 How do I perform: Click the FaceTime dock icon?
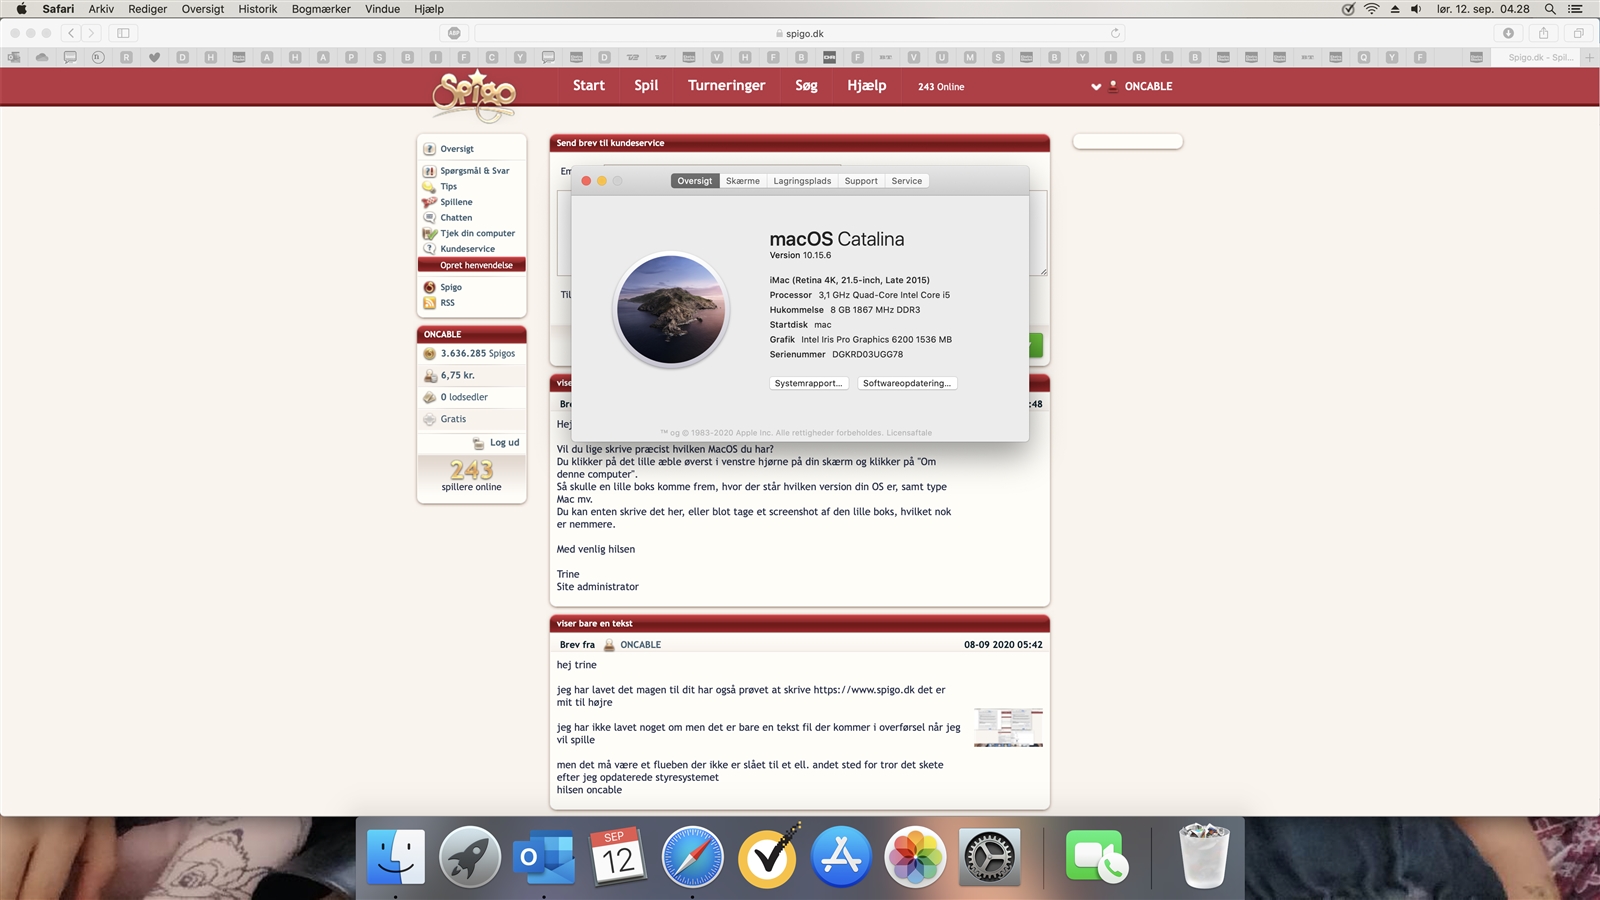(1096, 858)
